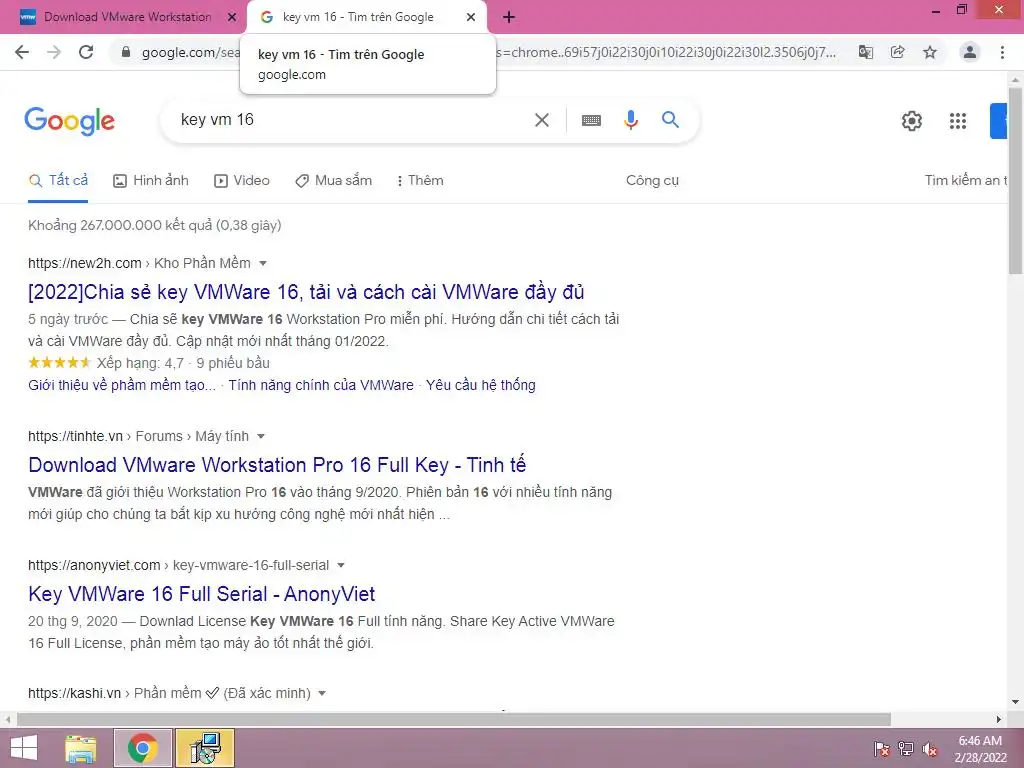Screen dimensions: 1024x768
Task: Click horizontal scrollbar right arrow
Action: [x=999, y=720]
